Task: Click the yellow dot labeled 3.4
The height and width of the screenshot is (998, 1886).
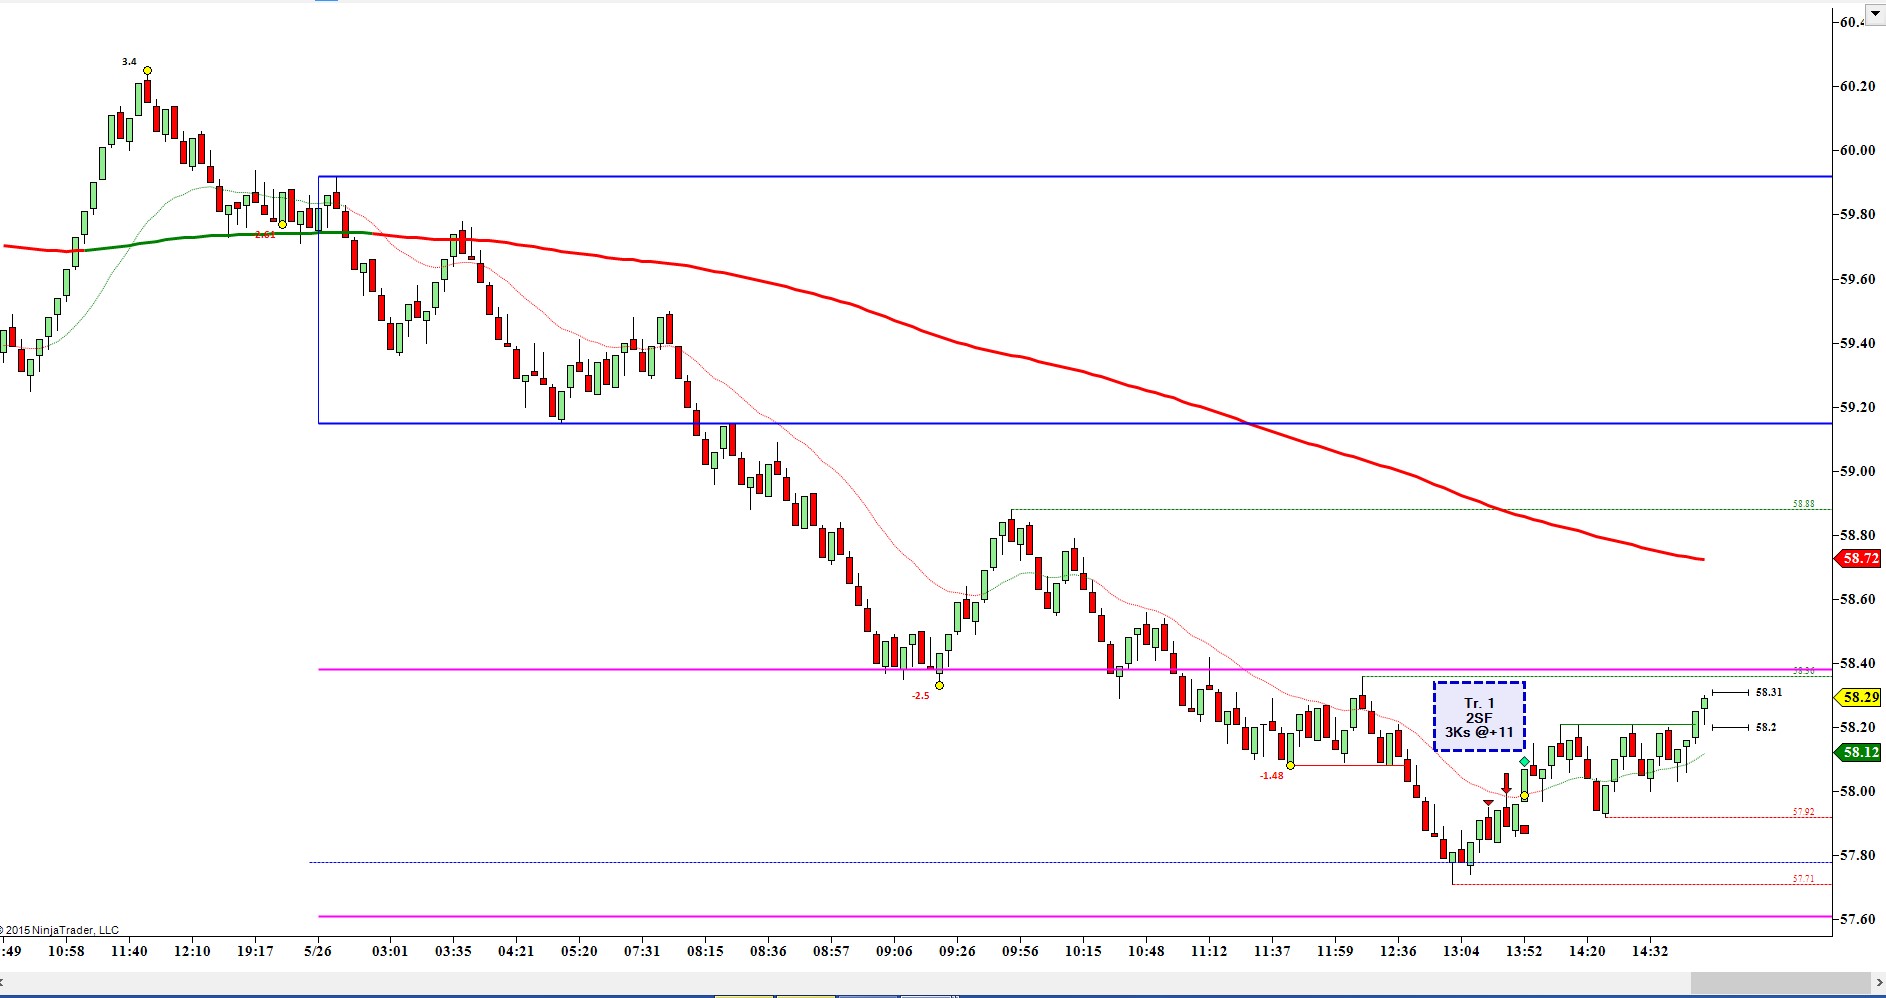Action: point(147,70)
